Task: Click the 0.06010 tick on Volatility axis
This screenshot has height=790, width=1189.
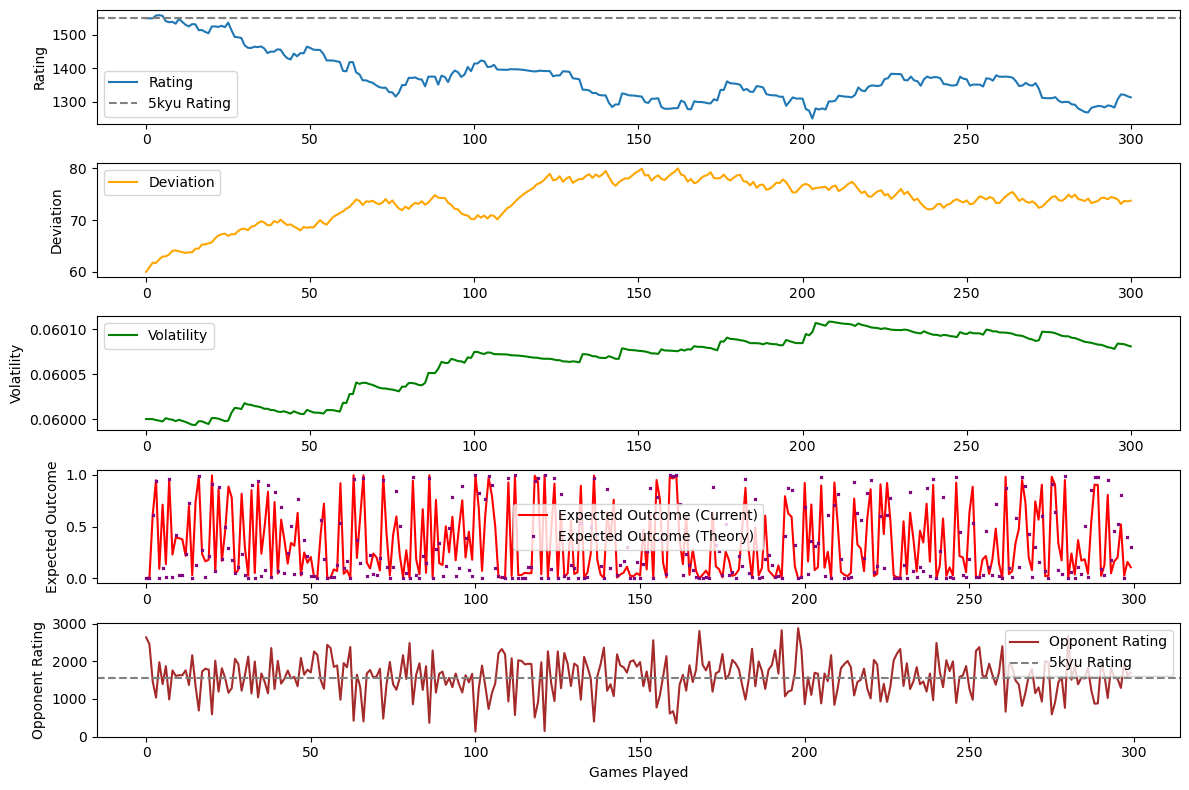Action: tap(62, 330)
